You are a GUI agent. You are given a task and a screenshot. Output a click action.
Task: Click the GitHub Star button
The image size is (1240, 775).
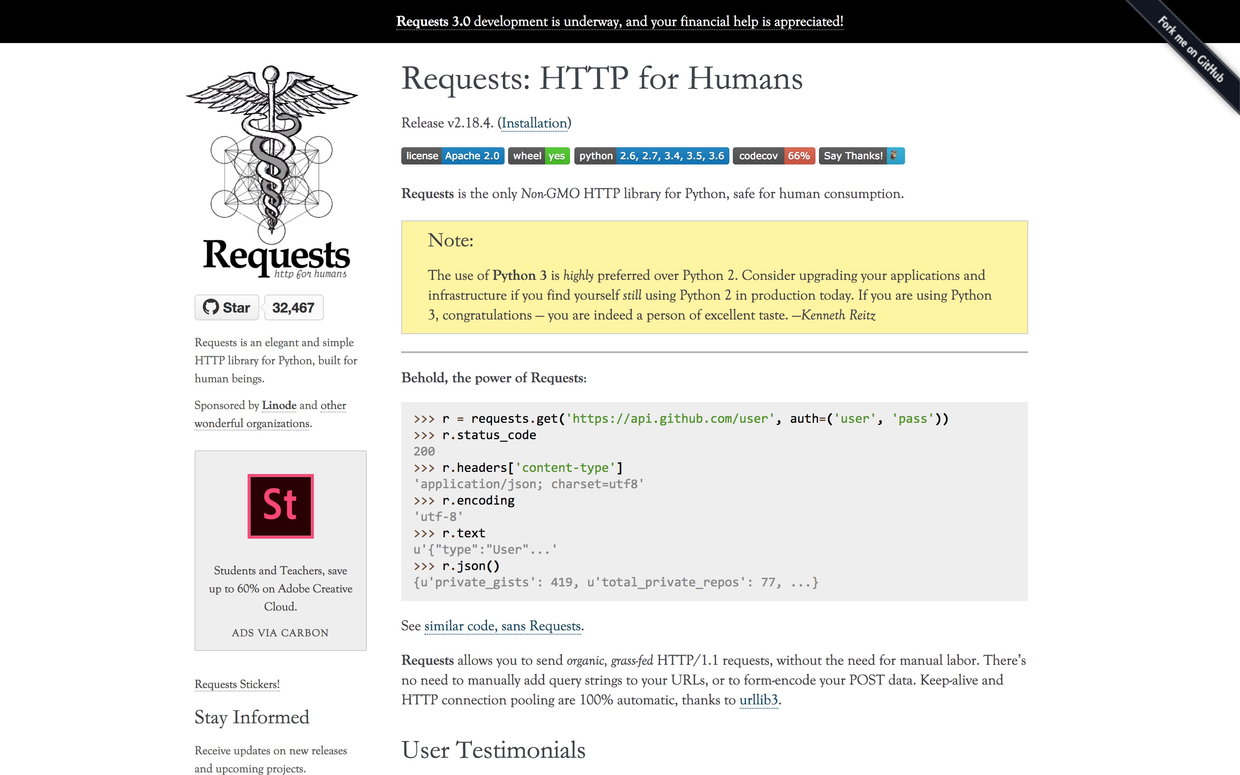[x=227, y=307]
